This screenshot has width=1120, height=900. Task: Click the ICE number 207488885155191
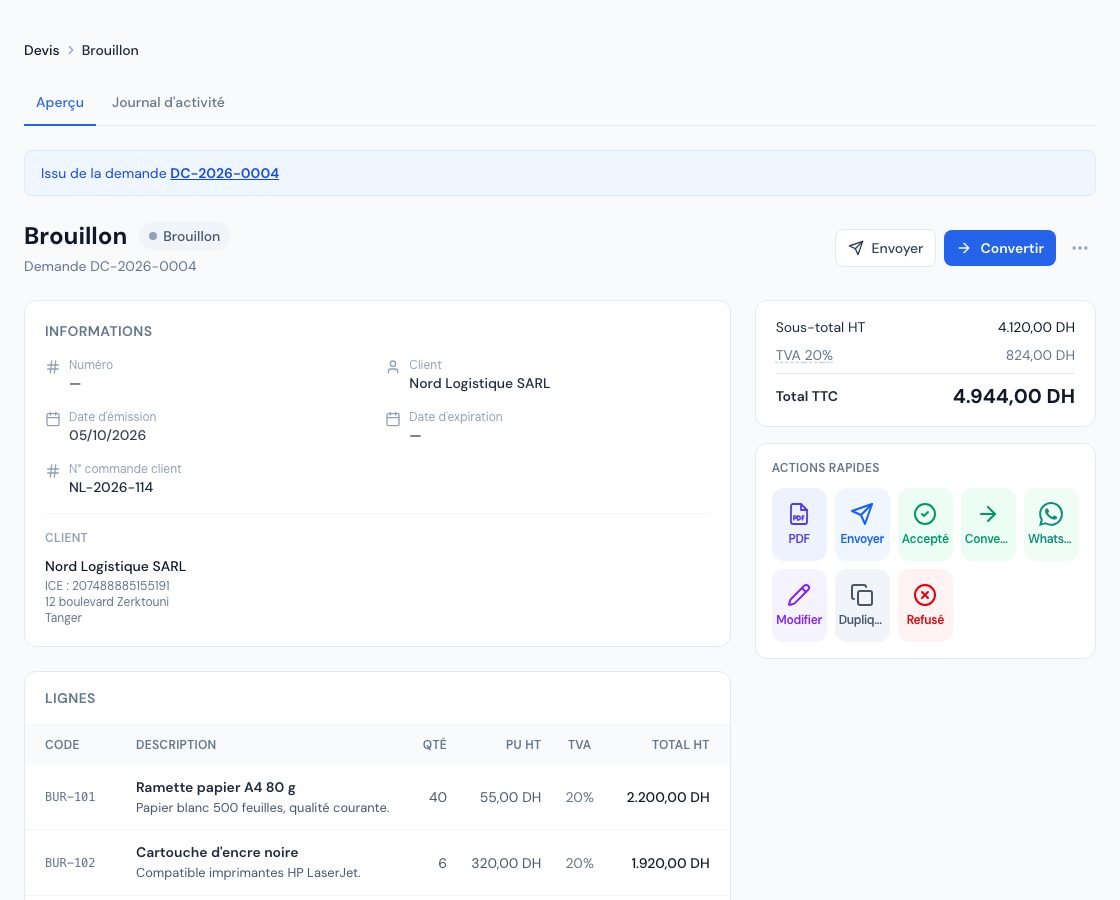click(107, 586)
